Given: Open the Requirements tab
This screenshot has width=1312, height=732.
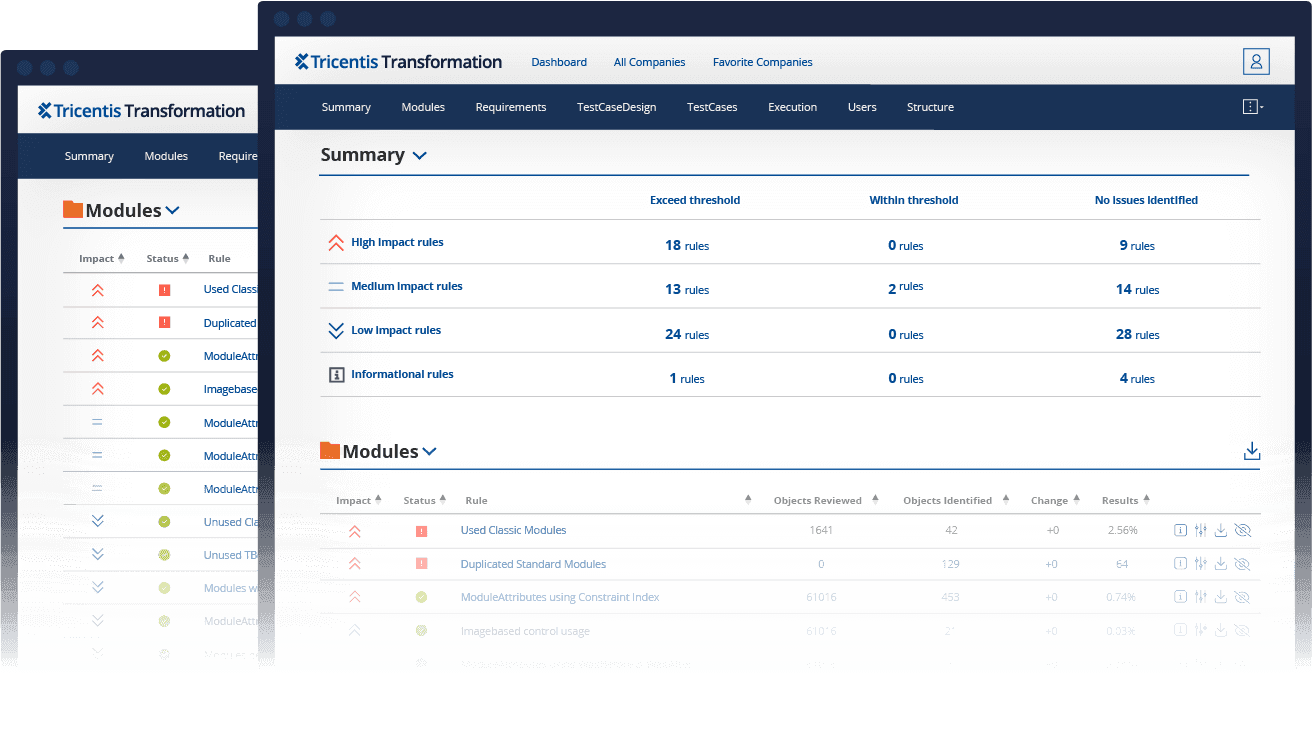Looking at the screenshot, I should pyautogui.click(x=510, y=107).
